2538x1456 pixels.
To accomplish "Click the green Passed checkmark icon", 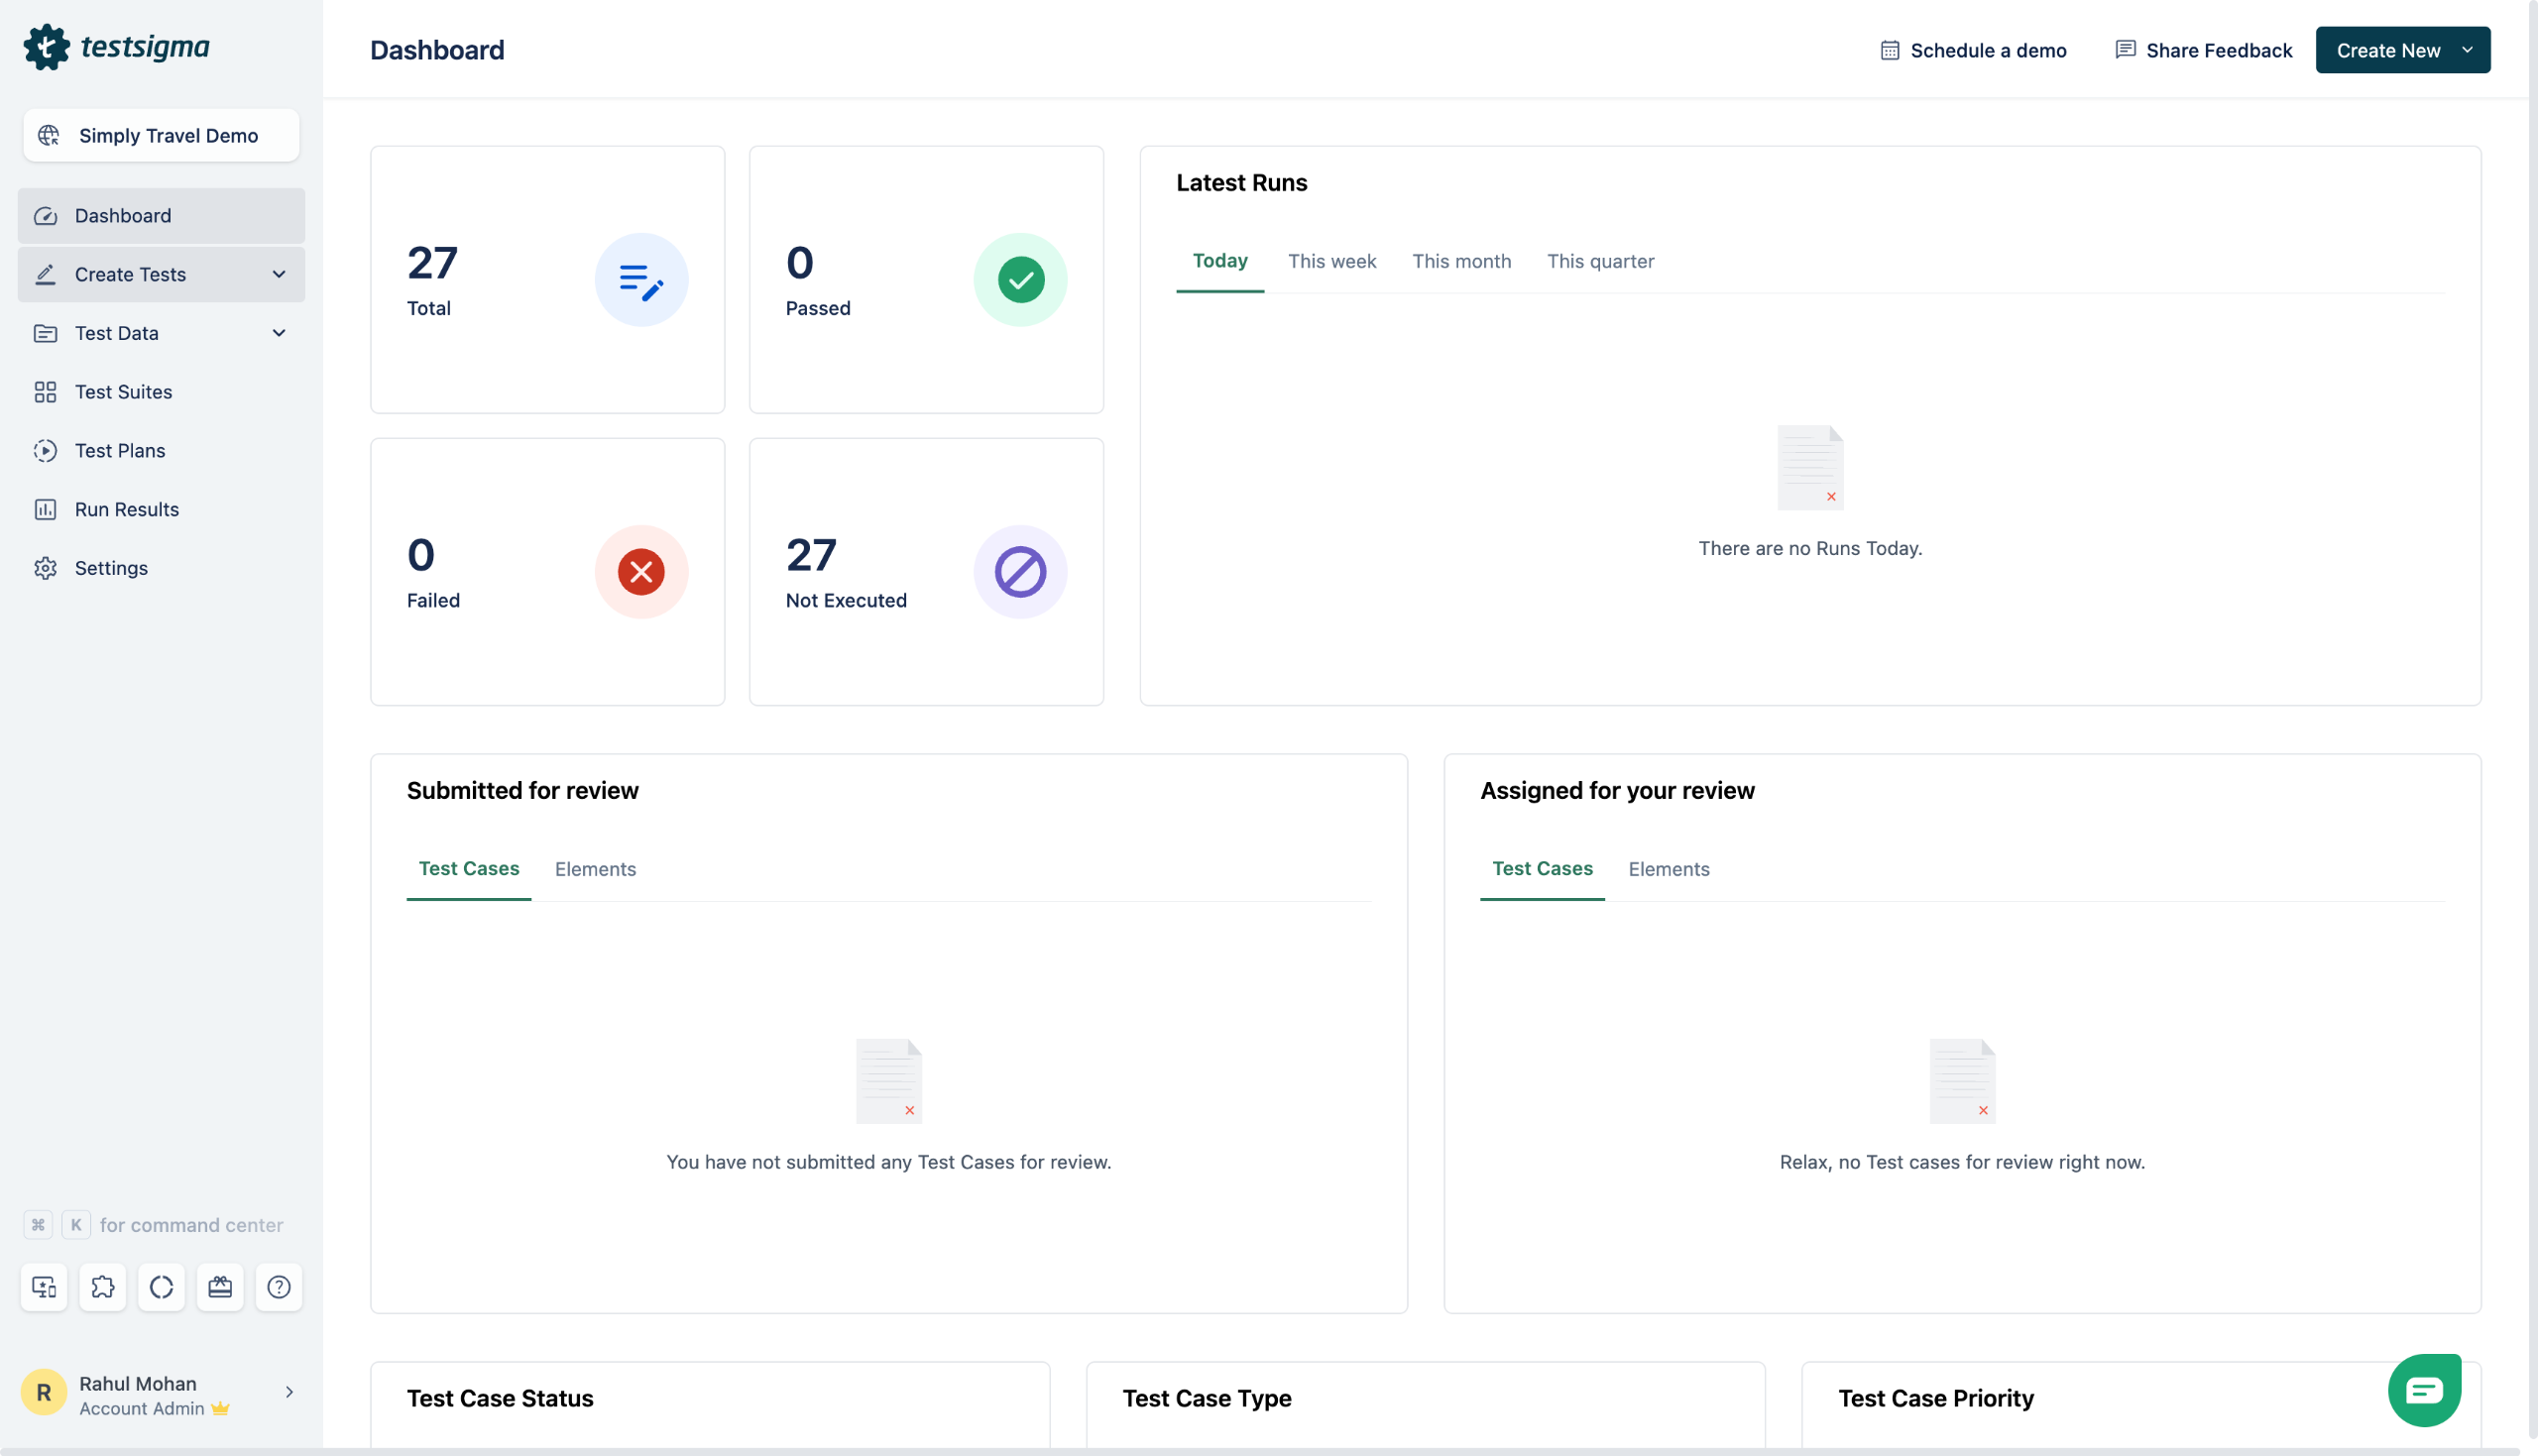I will pos(1020,280).
